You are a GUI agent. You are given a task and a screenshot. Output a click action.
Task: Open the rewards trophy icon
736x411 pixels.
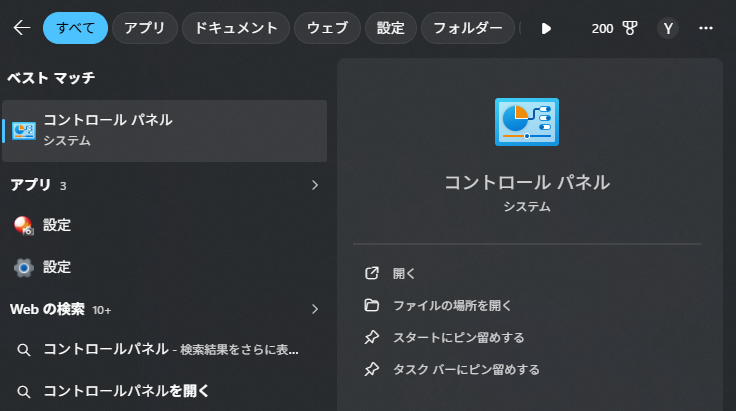[630, 29]
